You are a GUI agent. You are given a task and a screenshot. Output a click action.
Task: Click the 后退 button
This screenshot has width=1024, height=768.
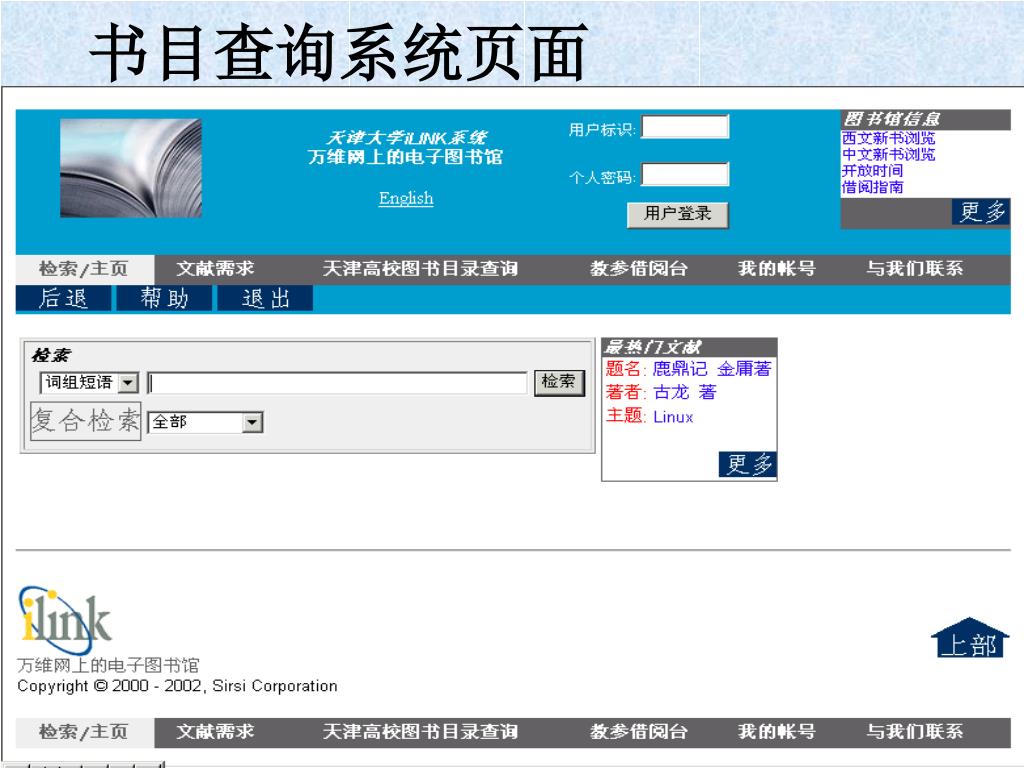pos(63,299)
